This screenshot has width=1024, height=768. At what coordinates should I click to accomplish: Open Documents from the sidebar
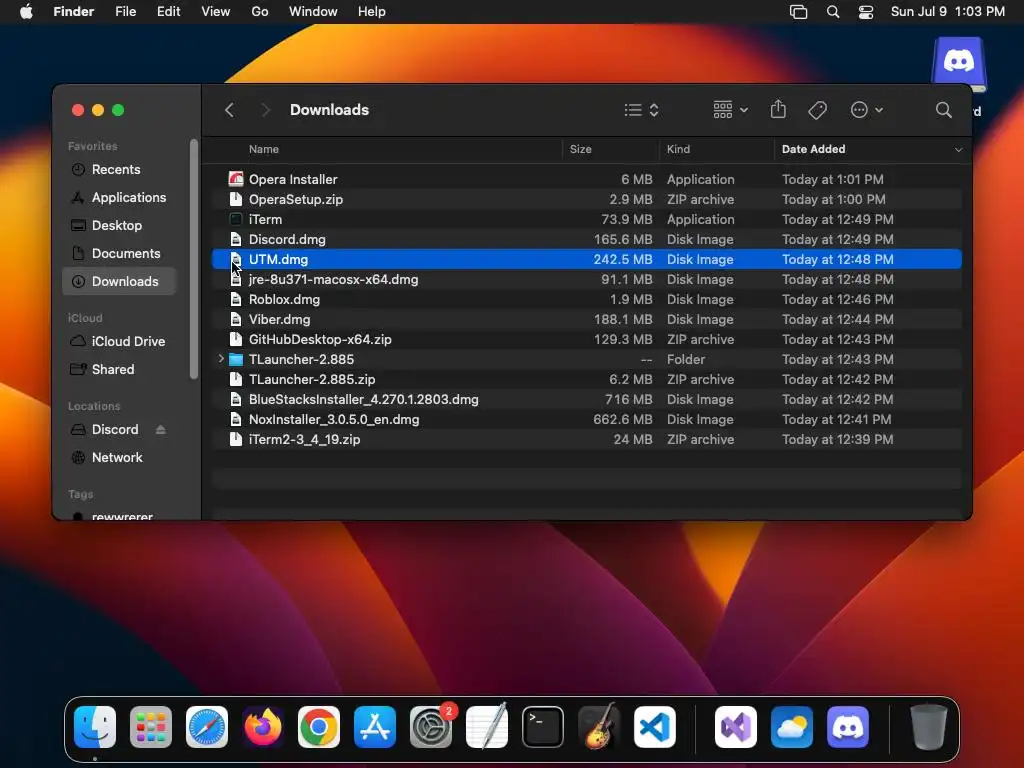tap(119, 253)
